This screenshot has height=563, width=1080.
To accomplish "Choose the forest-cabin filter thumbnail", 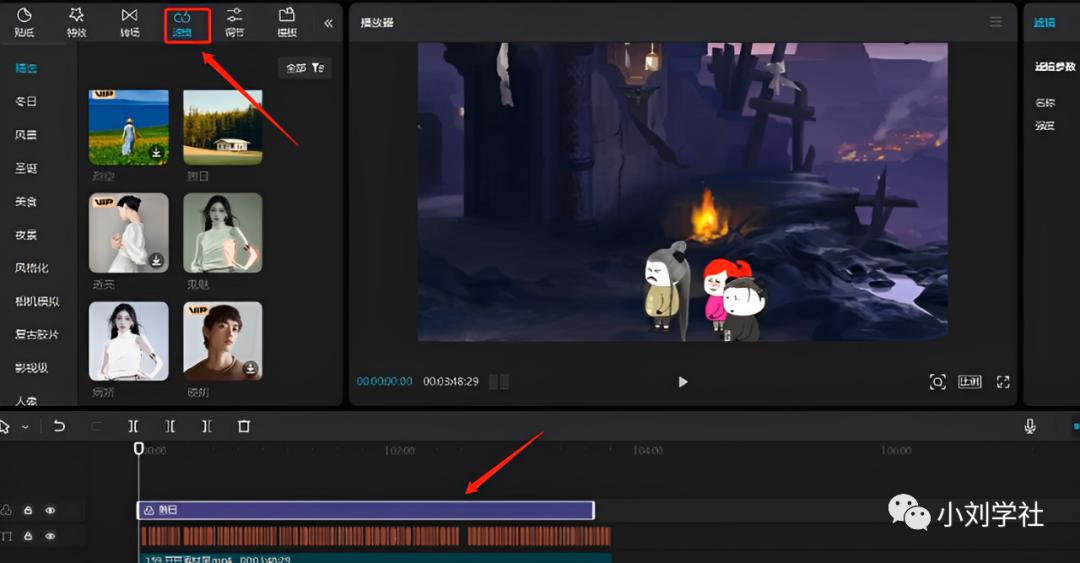I will click(x=222, y=127).
